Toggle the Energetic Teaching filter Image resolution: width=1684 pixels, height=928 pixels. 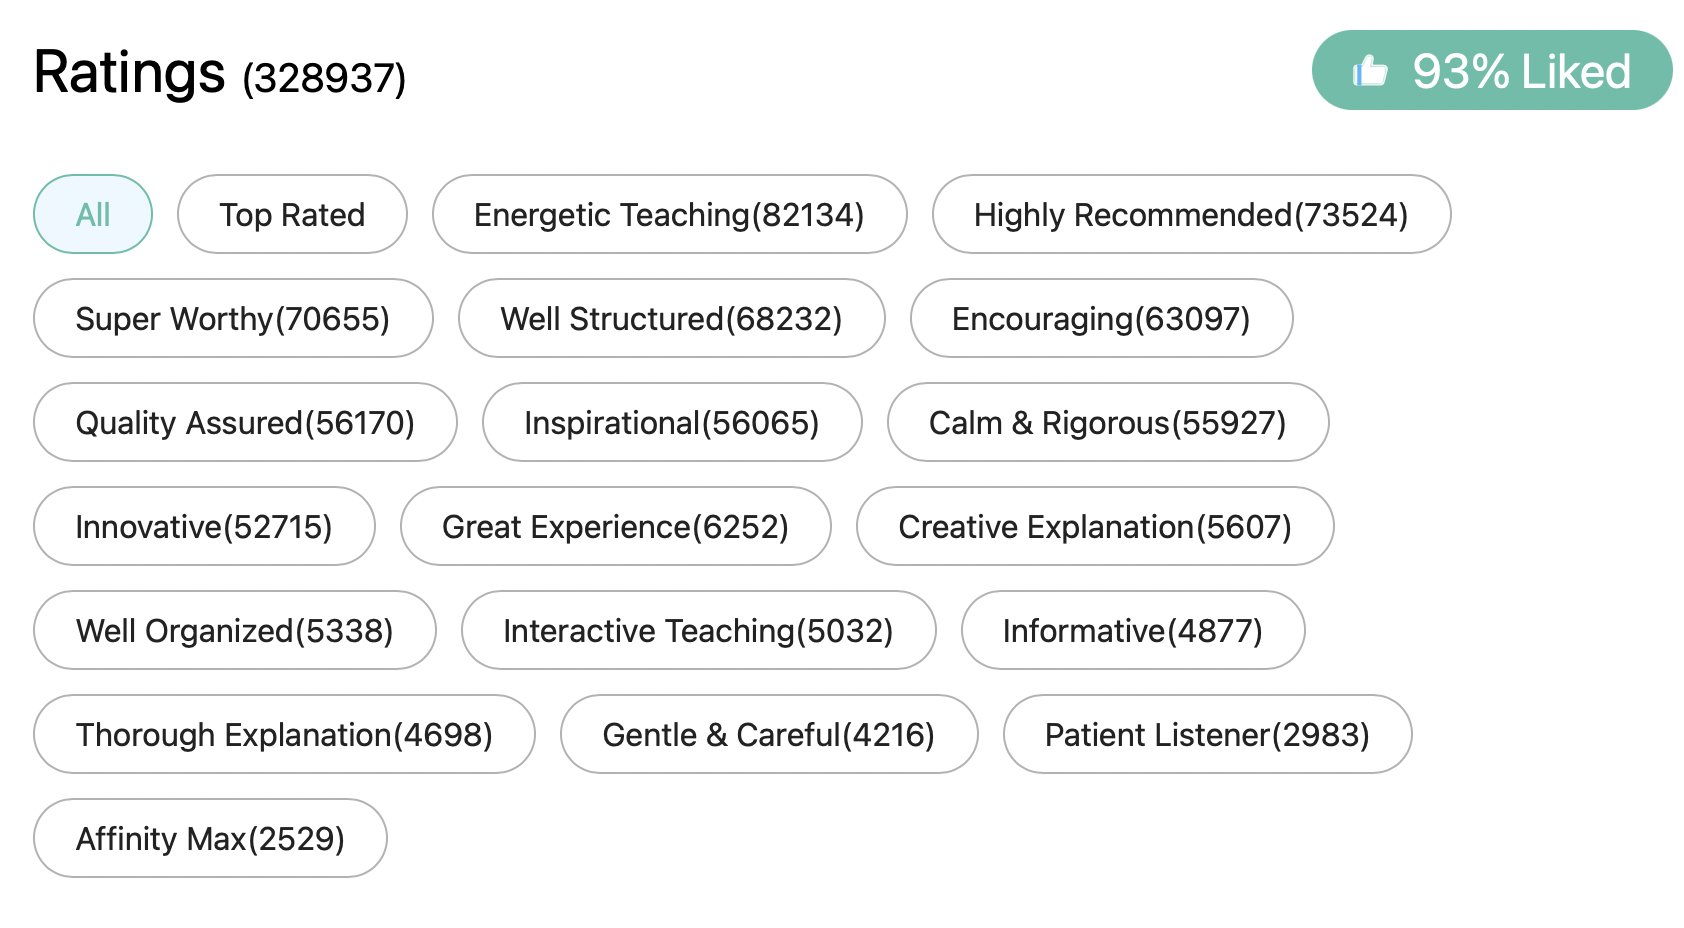(669, 214)
